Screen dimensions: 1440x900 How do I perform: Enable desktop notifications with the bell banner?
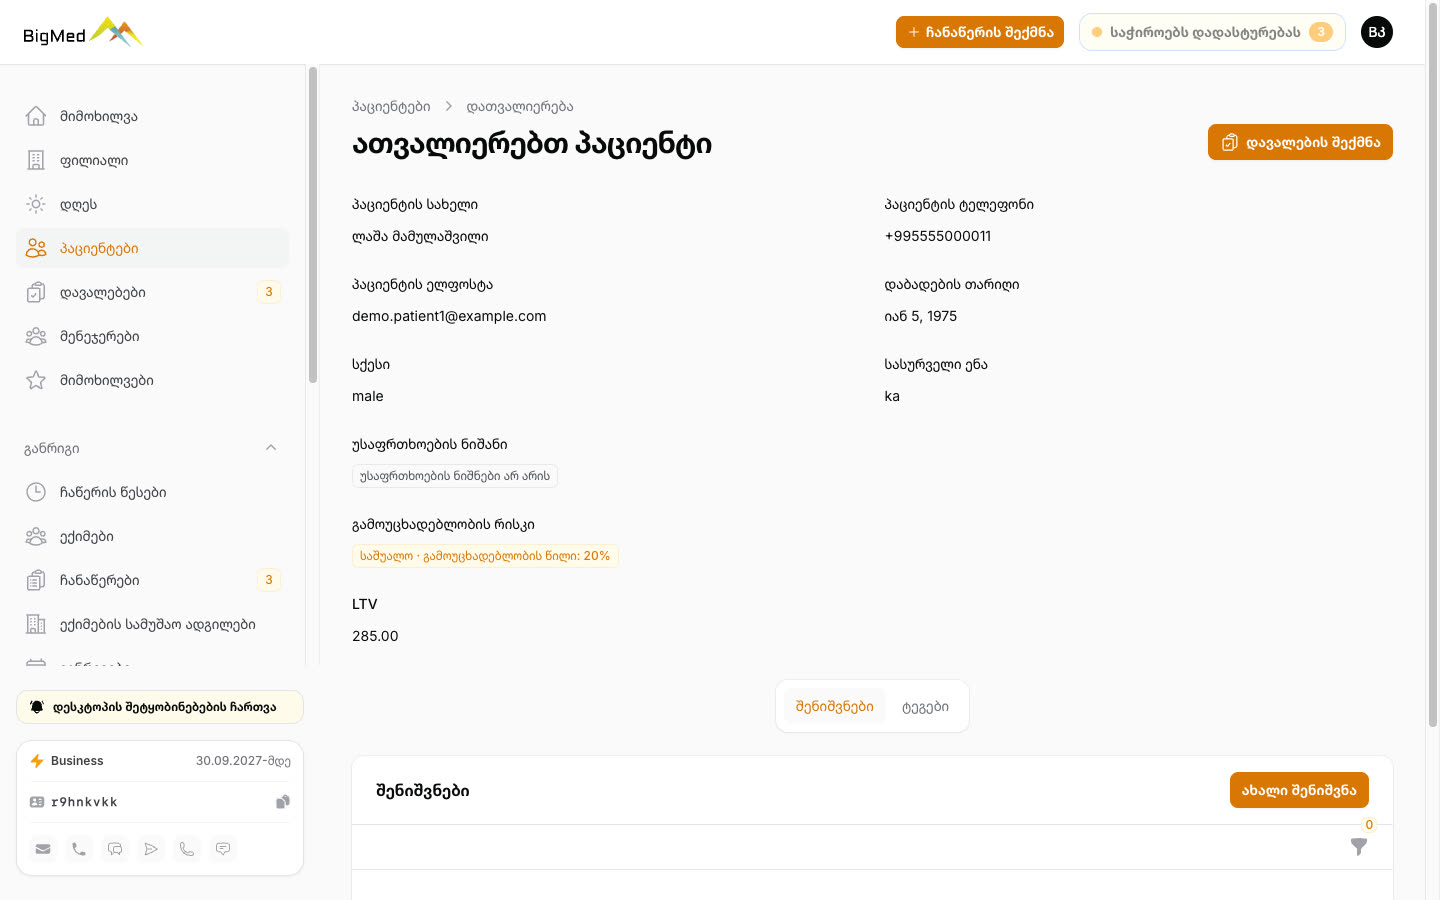[160, 707]
